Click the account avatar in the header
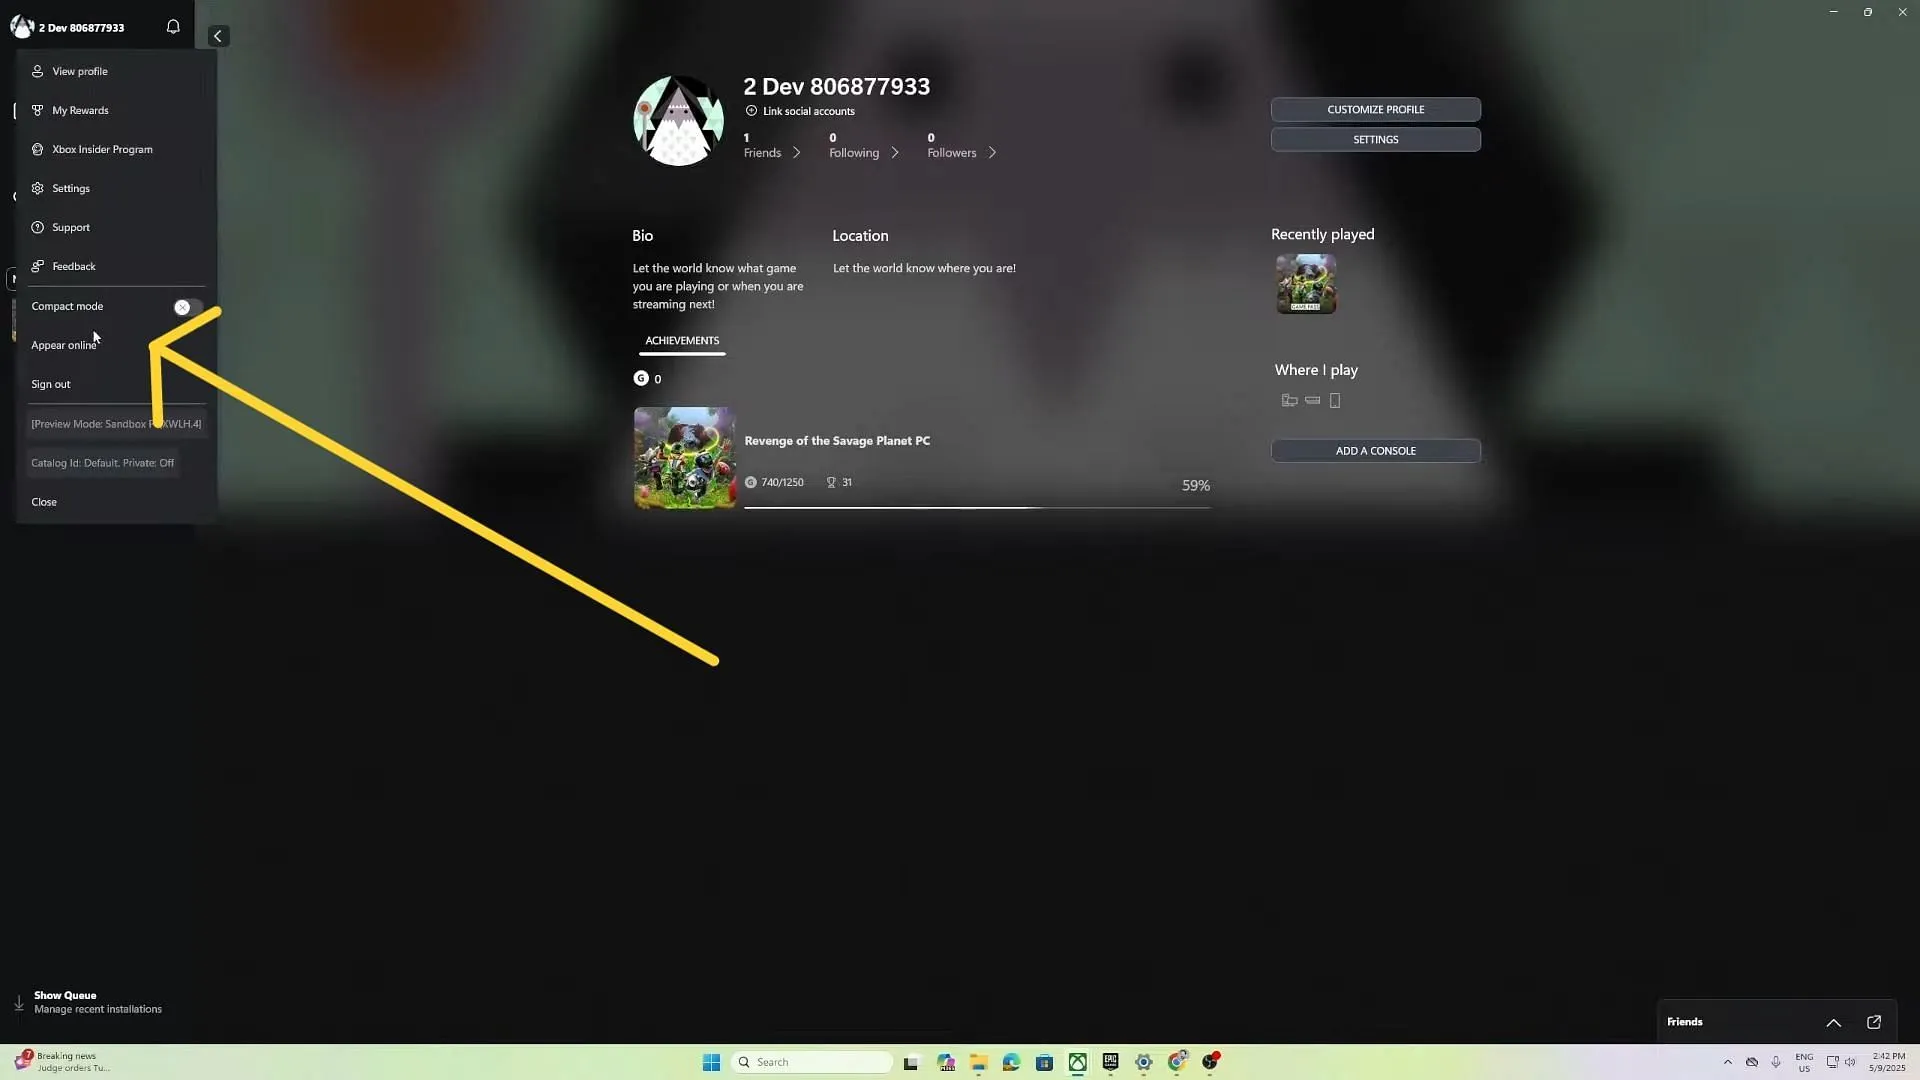This screenshot has width=1920, height=1080. [22, 27]
